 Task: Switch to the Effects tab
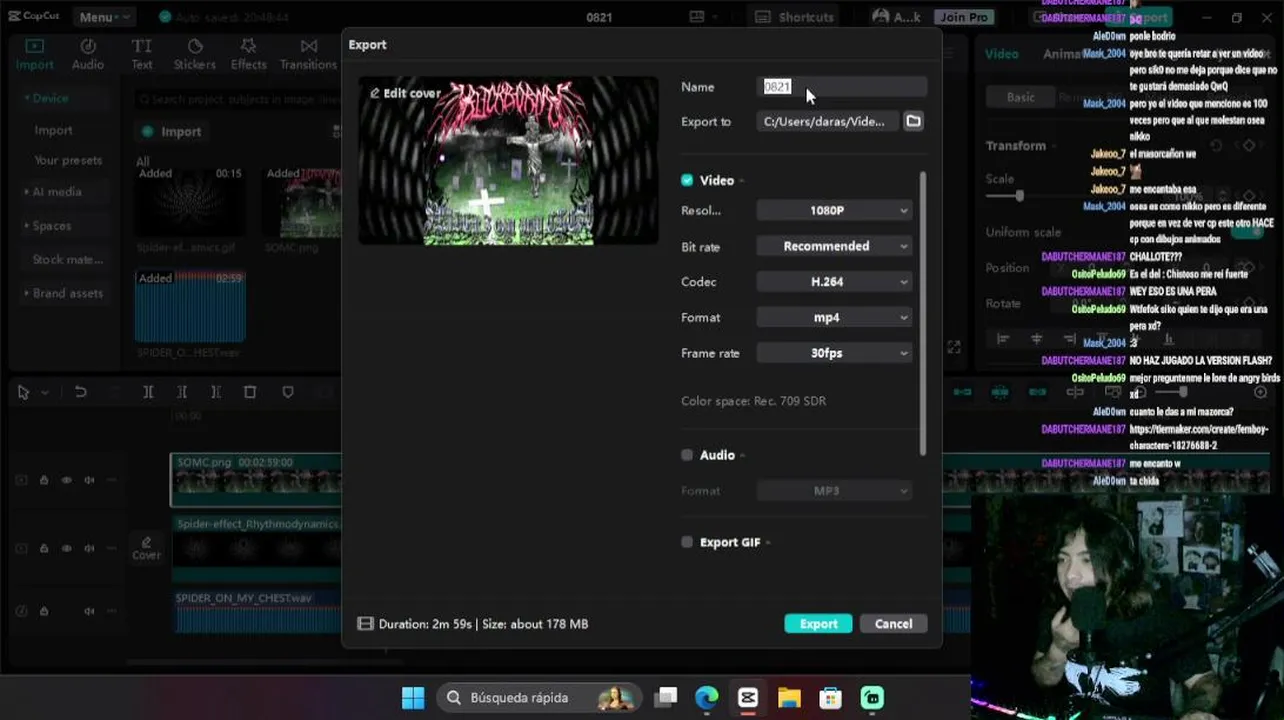click(x=248, y=54)
